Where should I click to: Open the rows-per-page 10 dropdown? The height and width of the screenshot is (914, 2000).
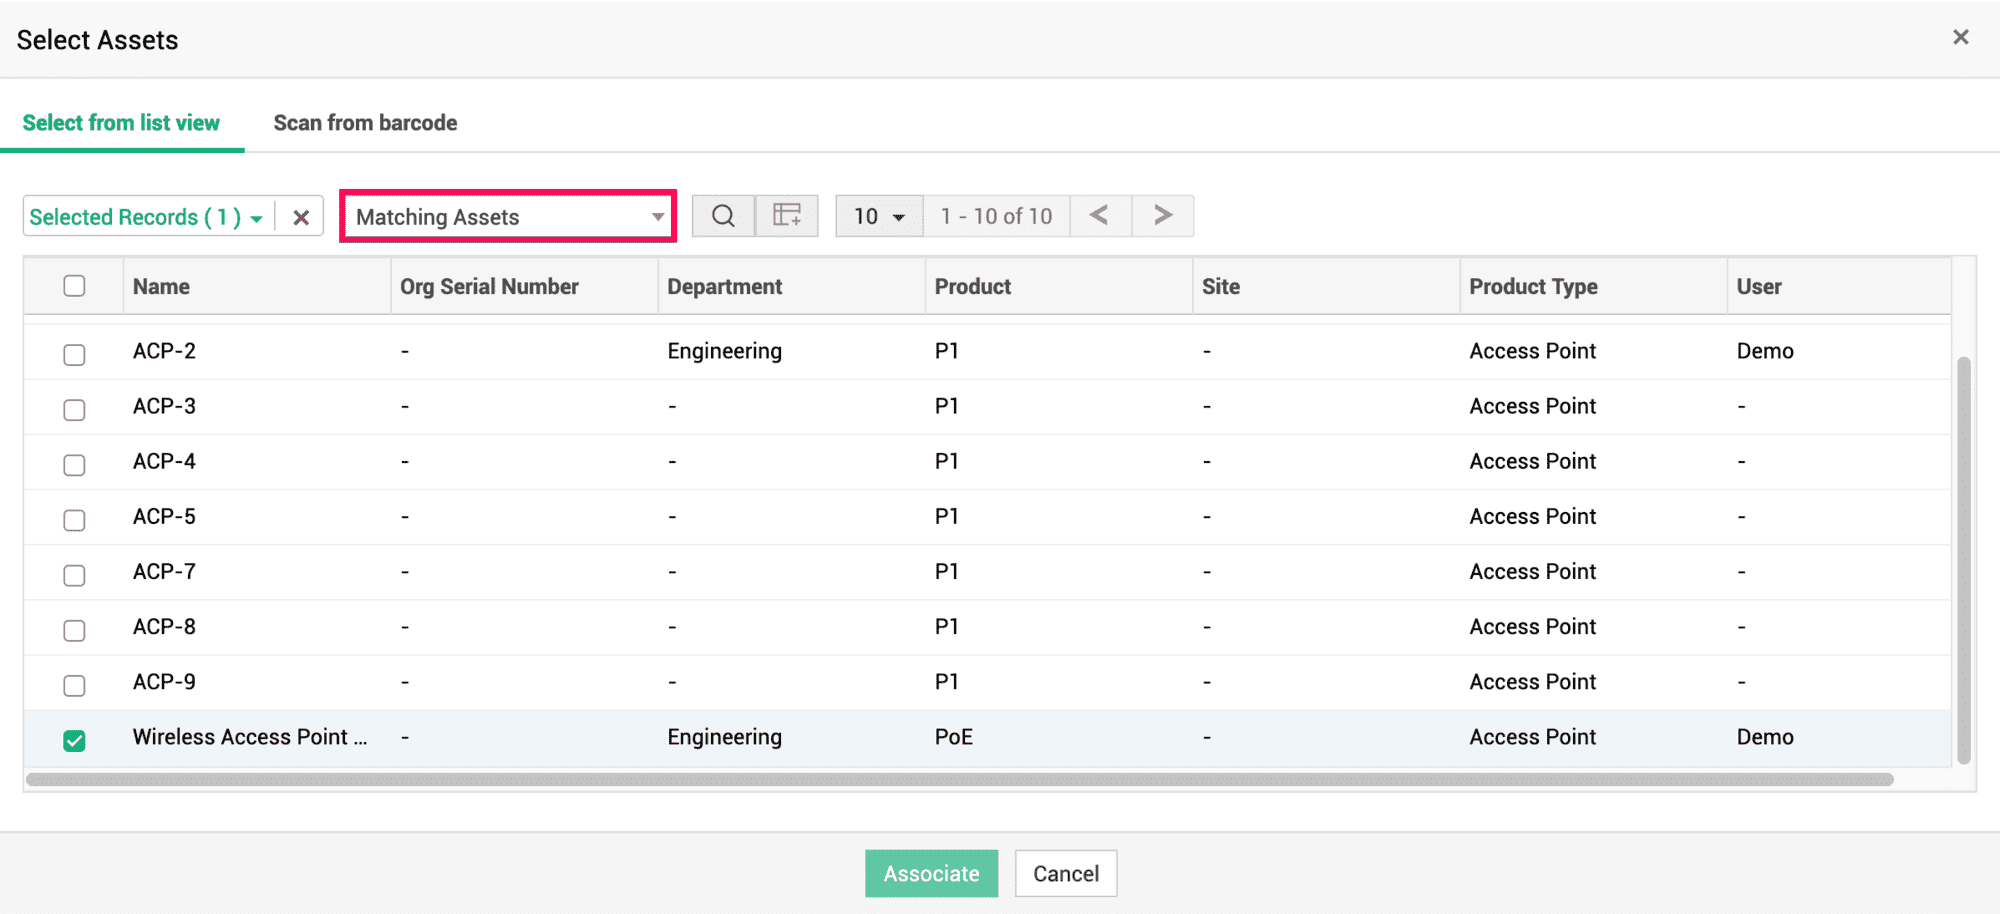pyautogui.click(x=878, y=216)
